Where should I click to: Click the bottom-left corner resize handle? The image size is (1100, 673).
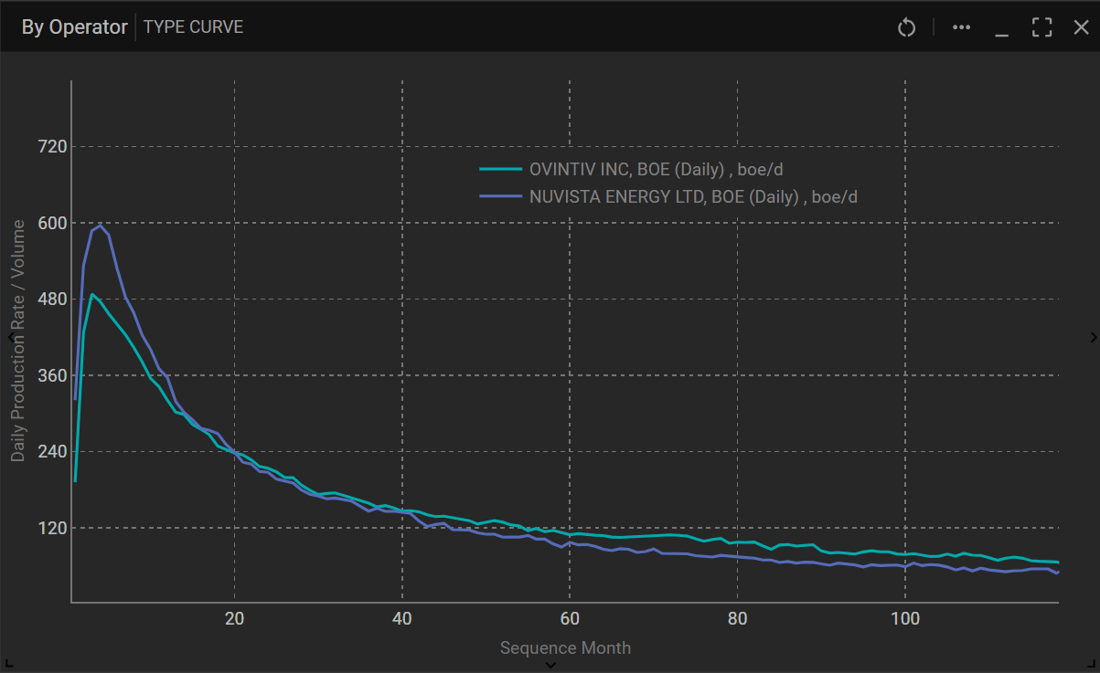click(x=8, y=663)
